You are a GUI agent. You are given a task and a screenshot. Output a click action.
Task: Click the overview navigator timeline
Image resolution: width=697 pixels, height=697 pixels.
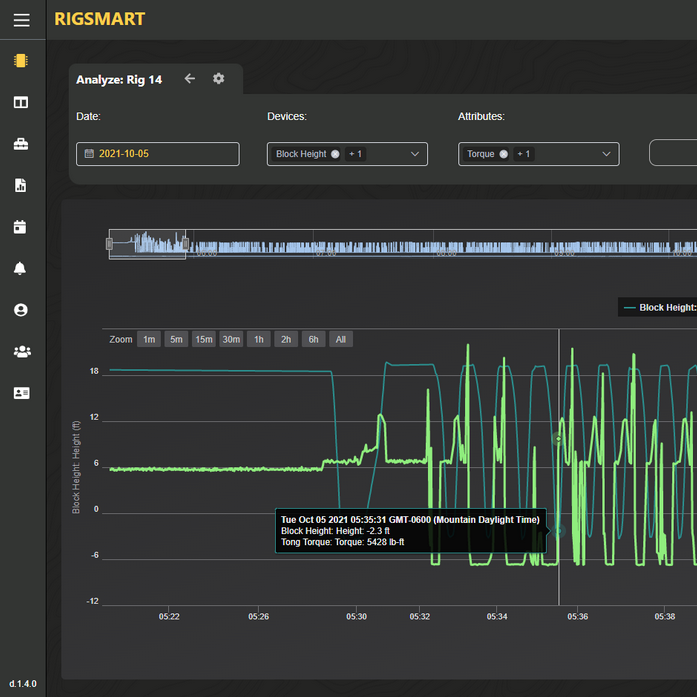tap(403, 244)
